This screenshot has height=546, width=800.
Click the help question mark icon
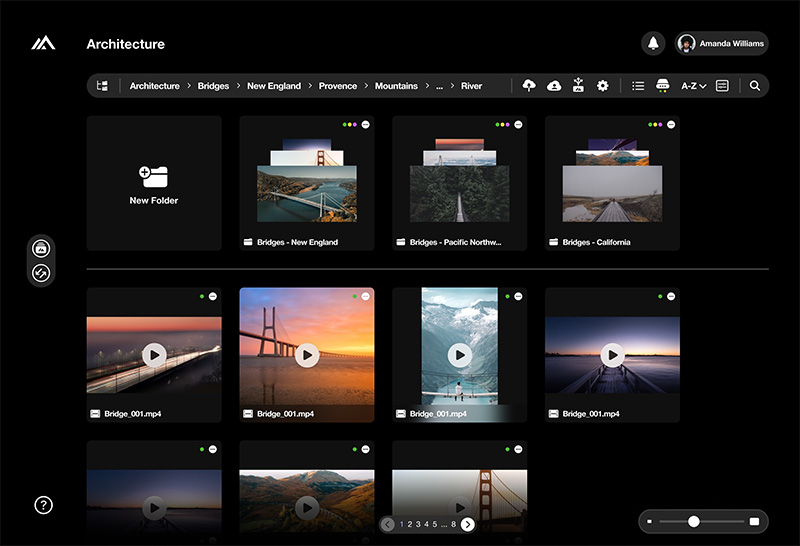tap(43, 505)
